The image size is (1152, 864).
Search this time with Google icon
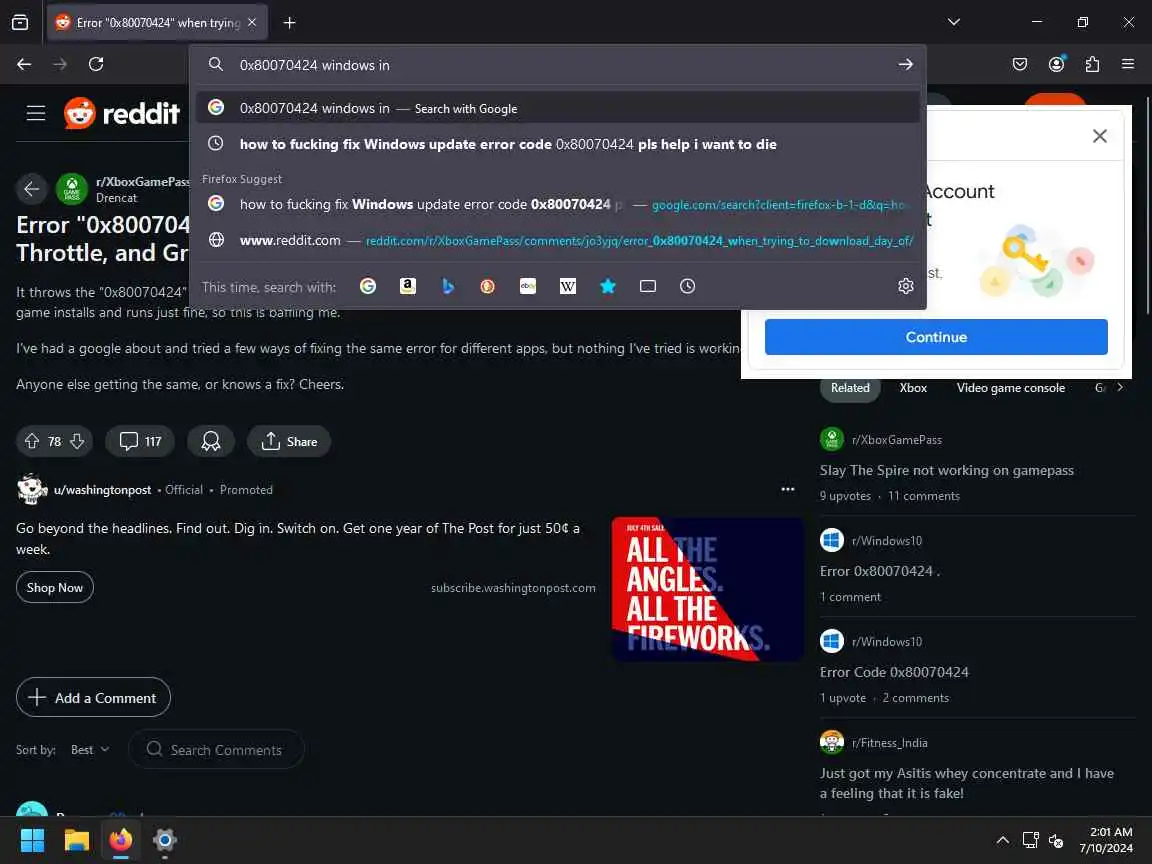coord(368,287)
